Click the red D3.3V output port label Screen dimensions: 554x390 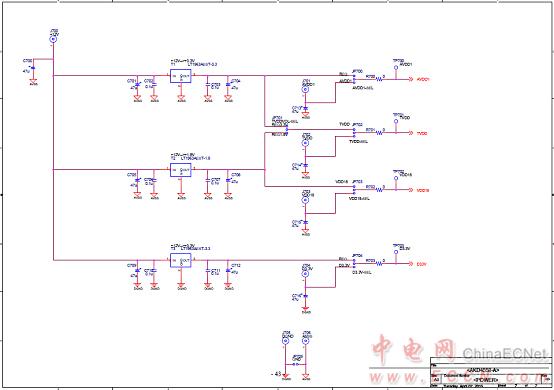coord(422,264)
